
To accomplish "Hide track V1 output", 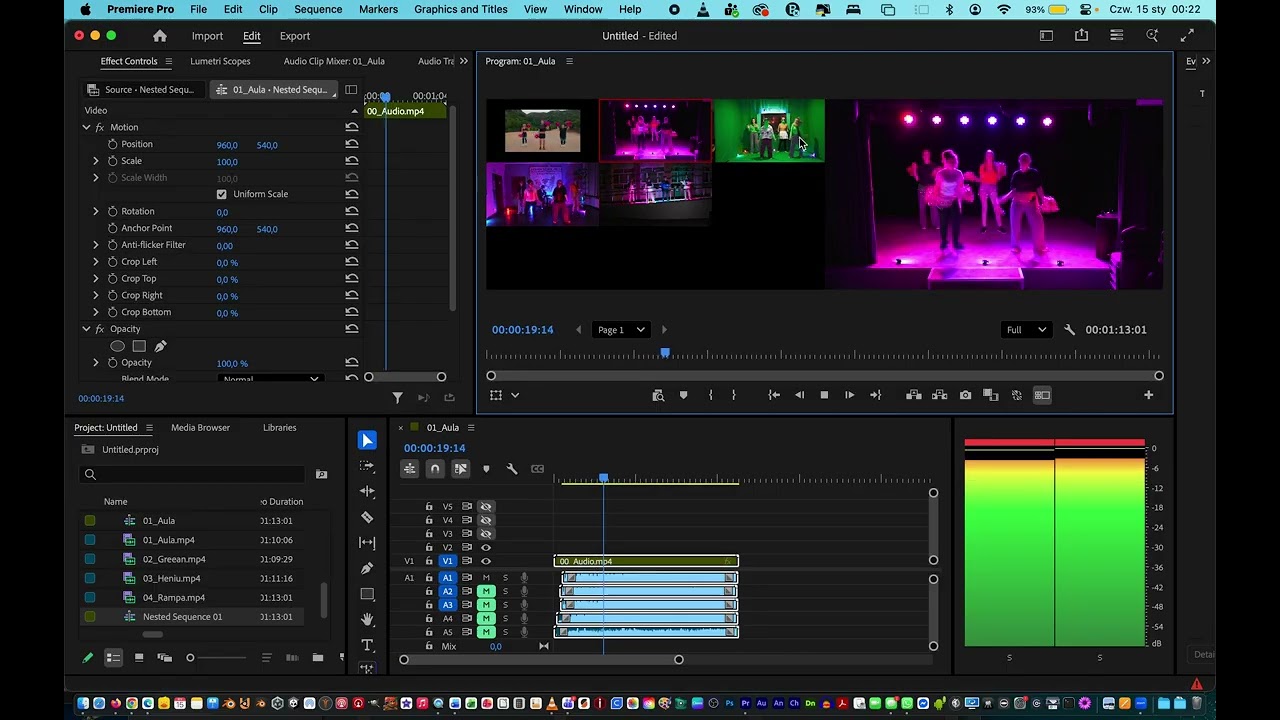I will click(486, 561).
